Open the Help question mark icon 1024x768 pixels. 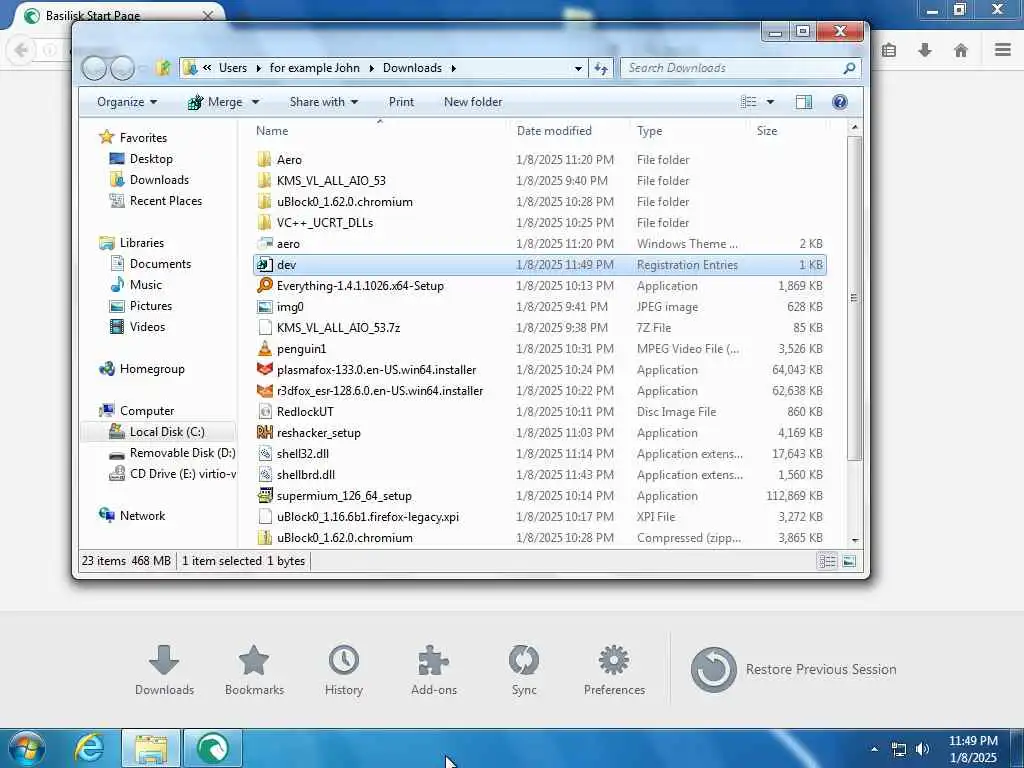pos(840,102)
